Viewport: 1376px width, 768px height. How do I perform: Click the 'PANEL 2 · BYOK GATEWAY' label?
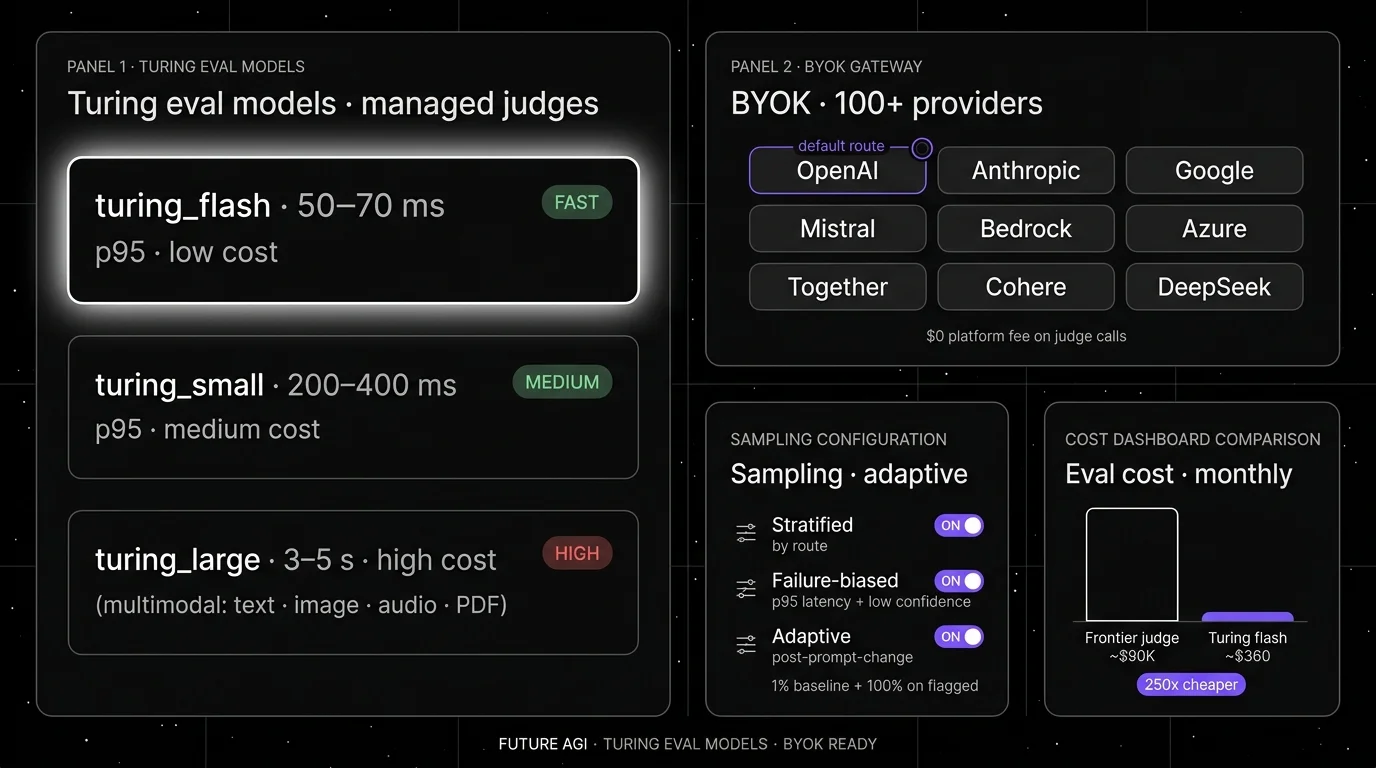coord(827,67)
